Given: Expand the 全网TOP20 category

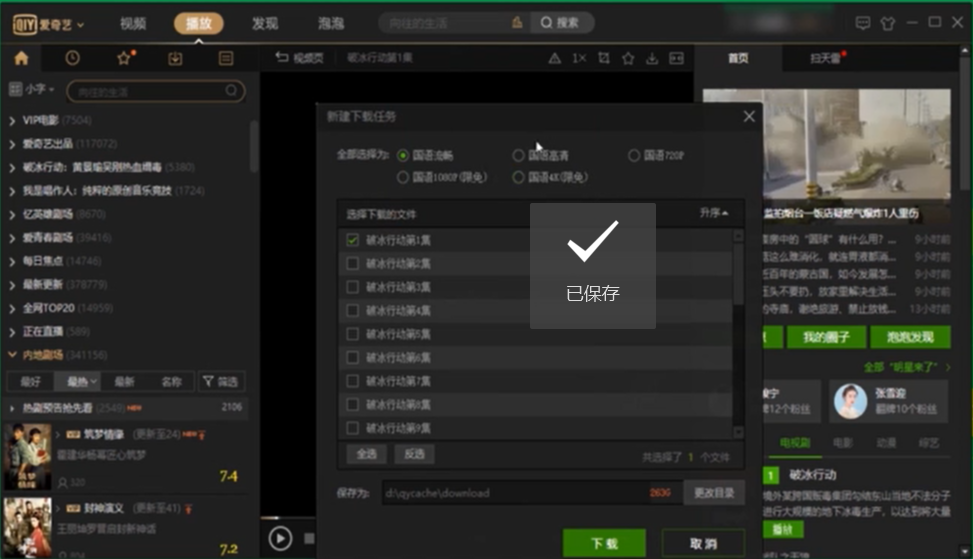Looking at the screenshot, I should (x=12, y=308).
